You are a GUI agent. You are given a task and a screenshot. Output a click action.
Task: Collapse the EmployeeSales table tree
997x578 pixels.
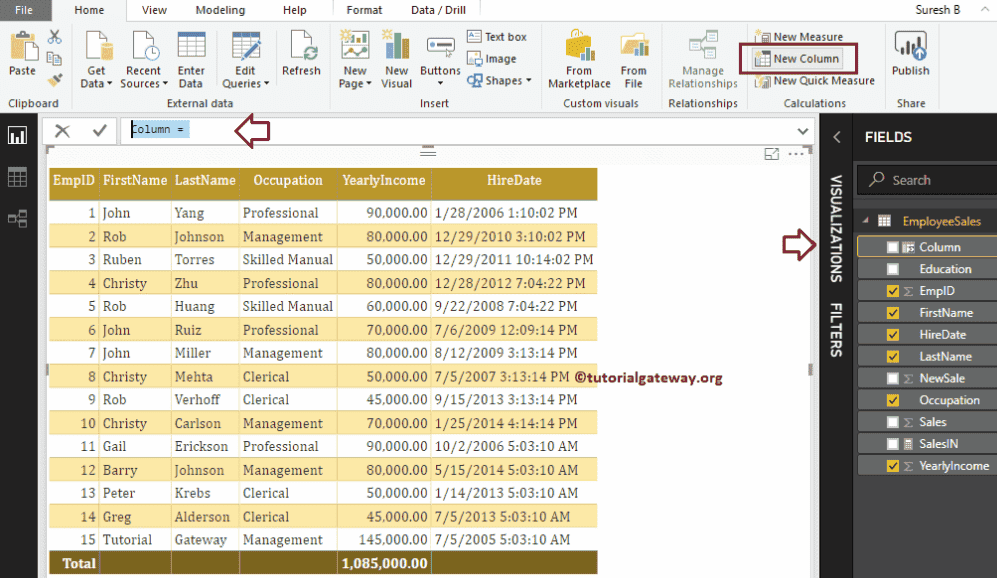(864, 222)
